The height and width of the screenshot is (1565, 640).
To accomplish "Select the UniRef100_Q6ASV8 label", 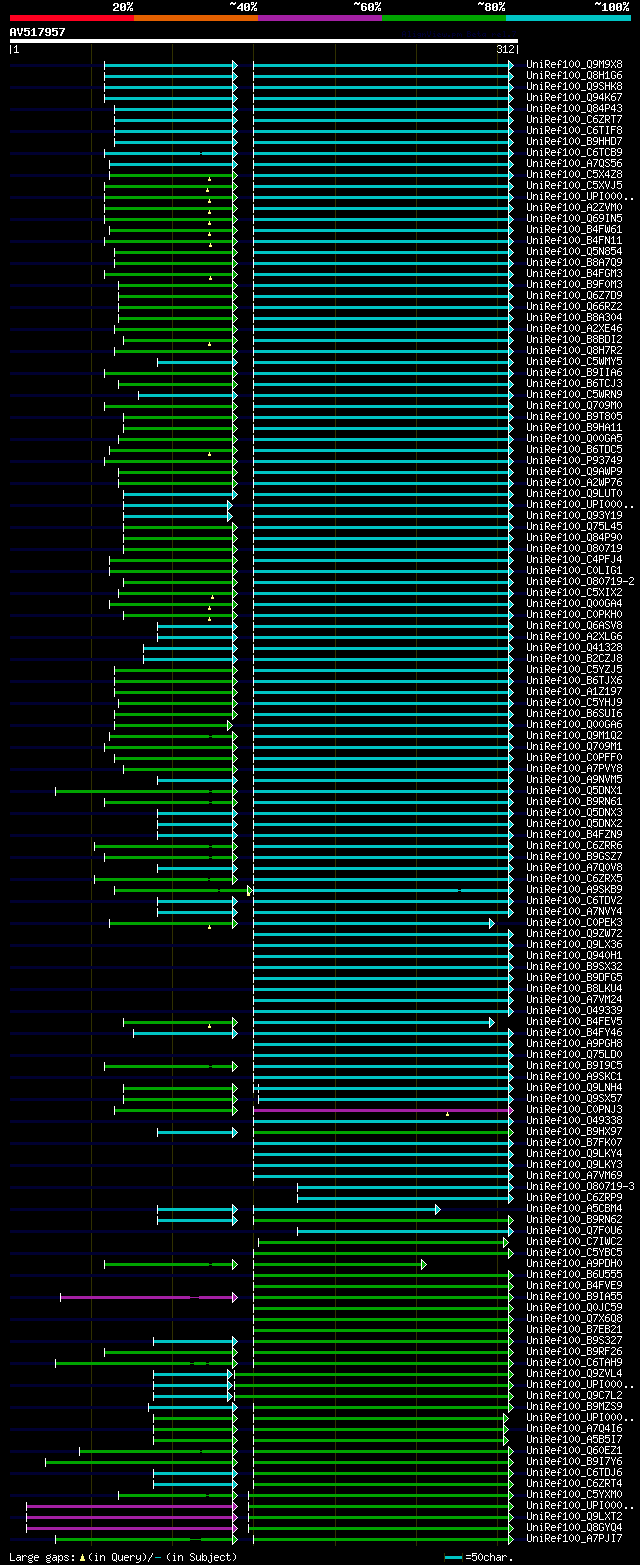I will point(574,625).
